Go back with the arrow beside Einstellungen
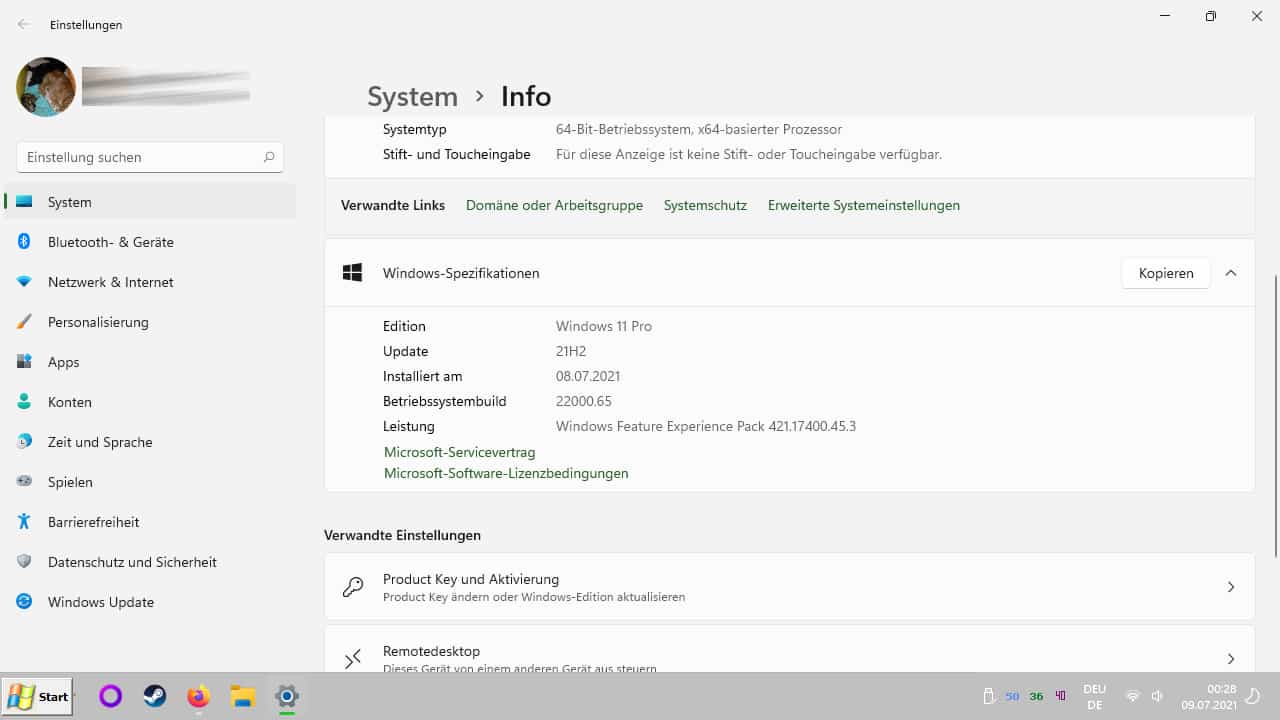This screenshot has width=1280, height=720. click(x=24, y=24)
